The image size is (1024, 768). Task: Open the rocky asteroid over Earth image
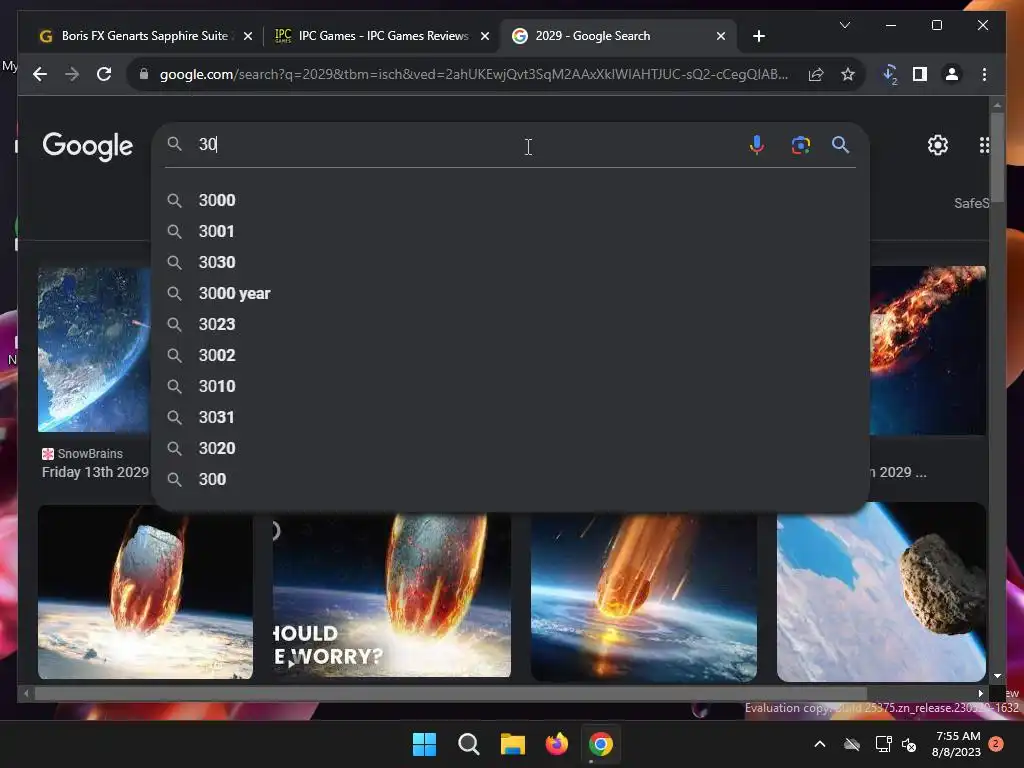[881, 592]
